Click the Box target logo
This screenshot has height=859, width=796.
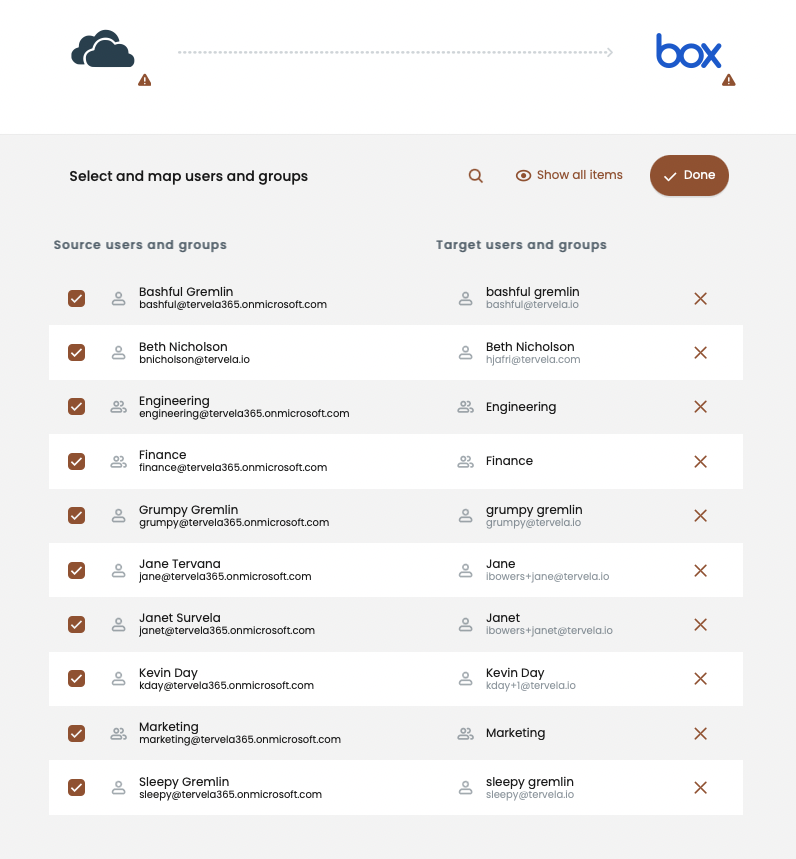tap(688, 51)
